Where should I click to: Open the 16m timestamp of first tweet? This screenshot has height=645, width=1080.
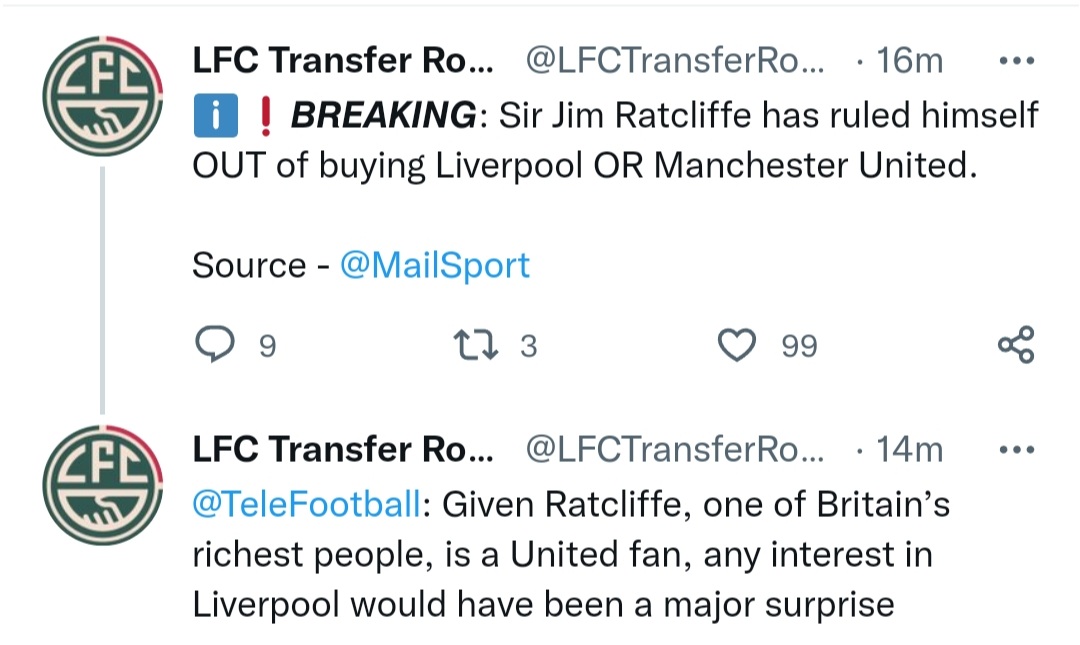(x=909, y=61)
